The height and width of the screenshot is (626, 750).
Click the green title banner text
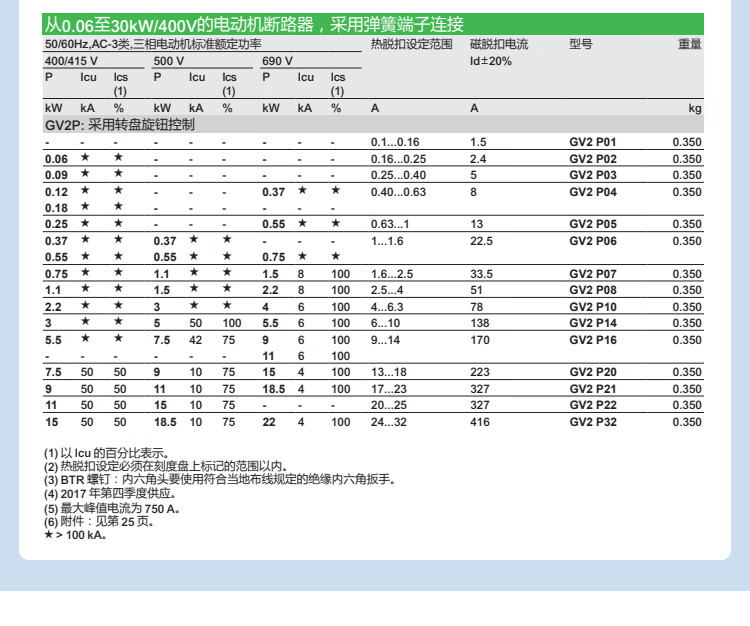pyautogui.click(x=254, y=24)
